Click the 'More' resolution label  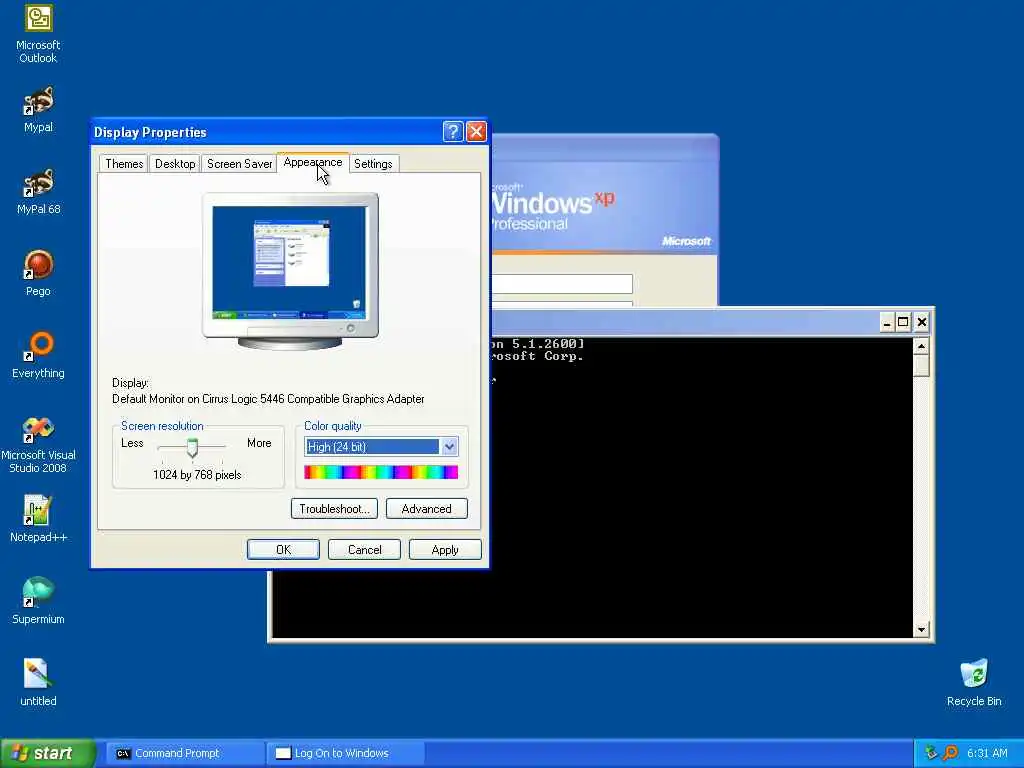coord(259,443)
